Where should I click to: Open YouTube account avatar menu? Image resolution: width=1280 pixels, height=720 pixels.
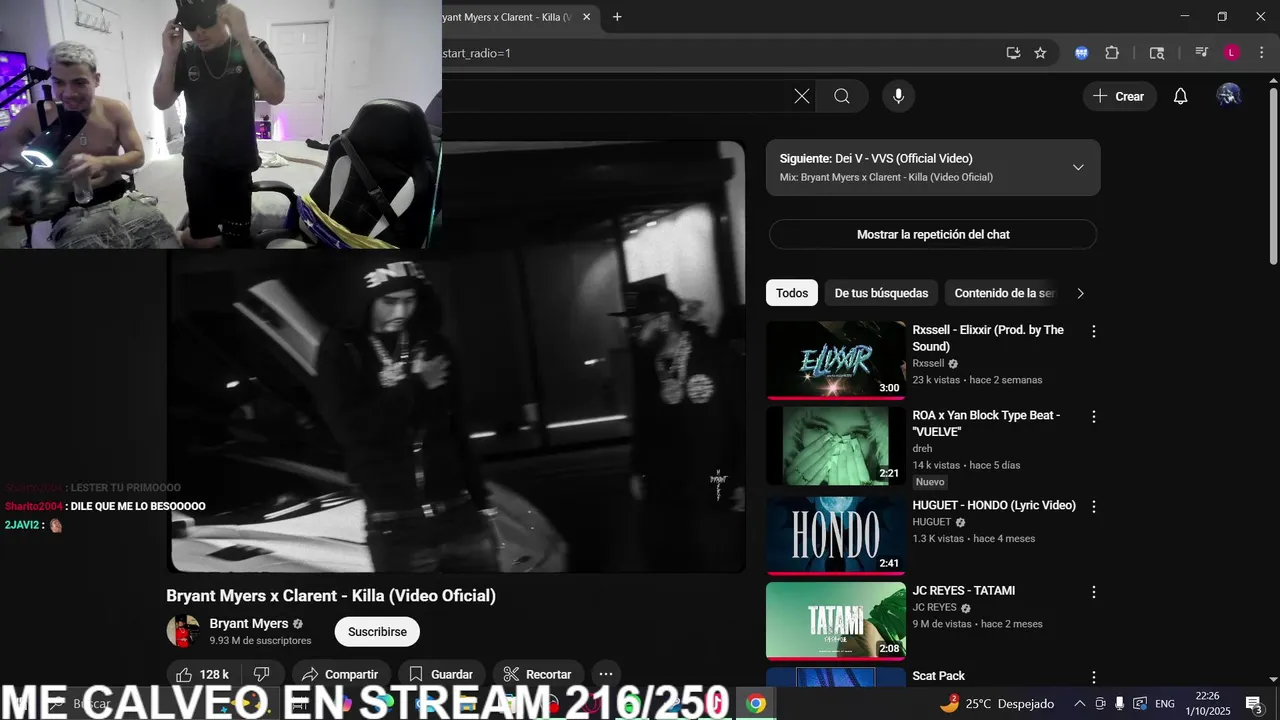click(1228, 95)
